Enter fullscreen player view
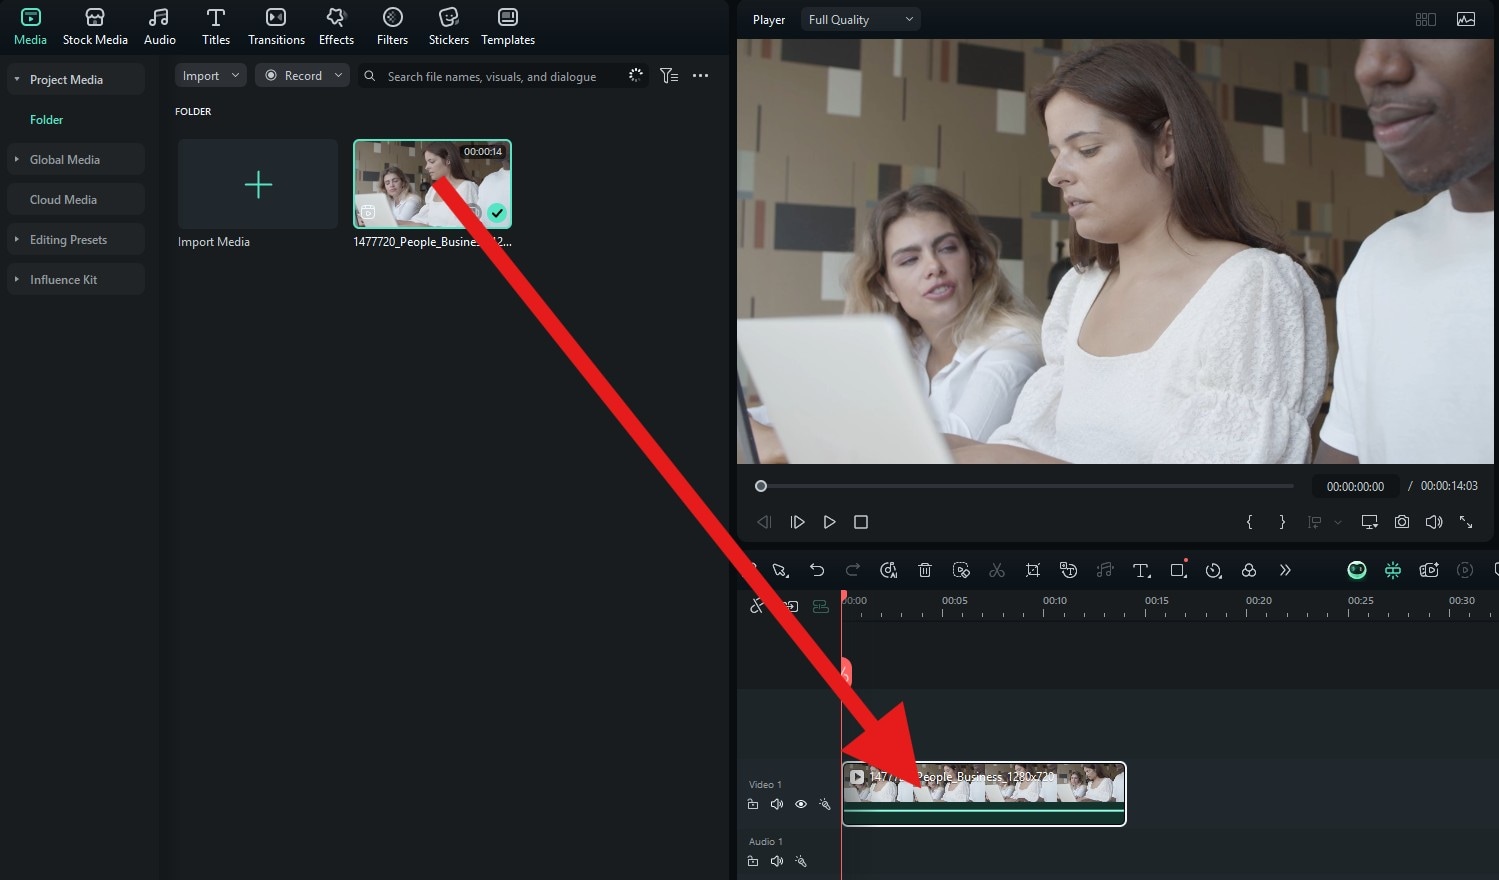 1466,522
